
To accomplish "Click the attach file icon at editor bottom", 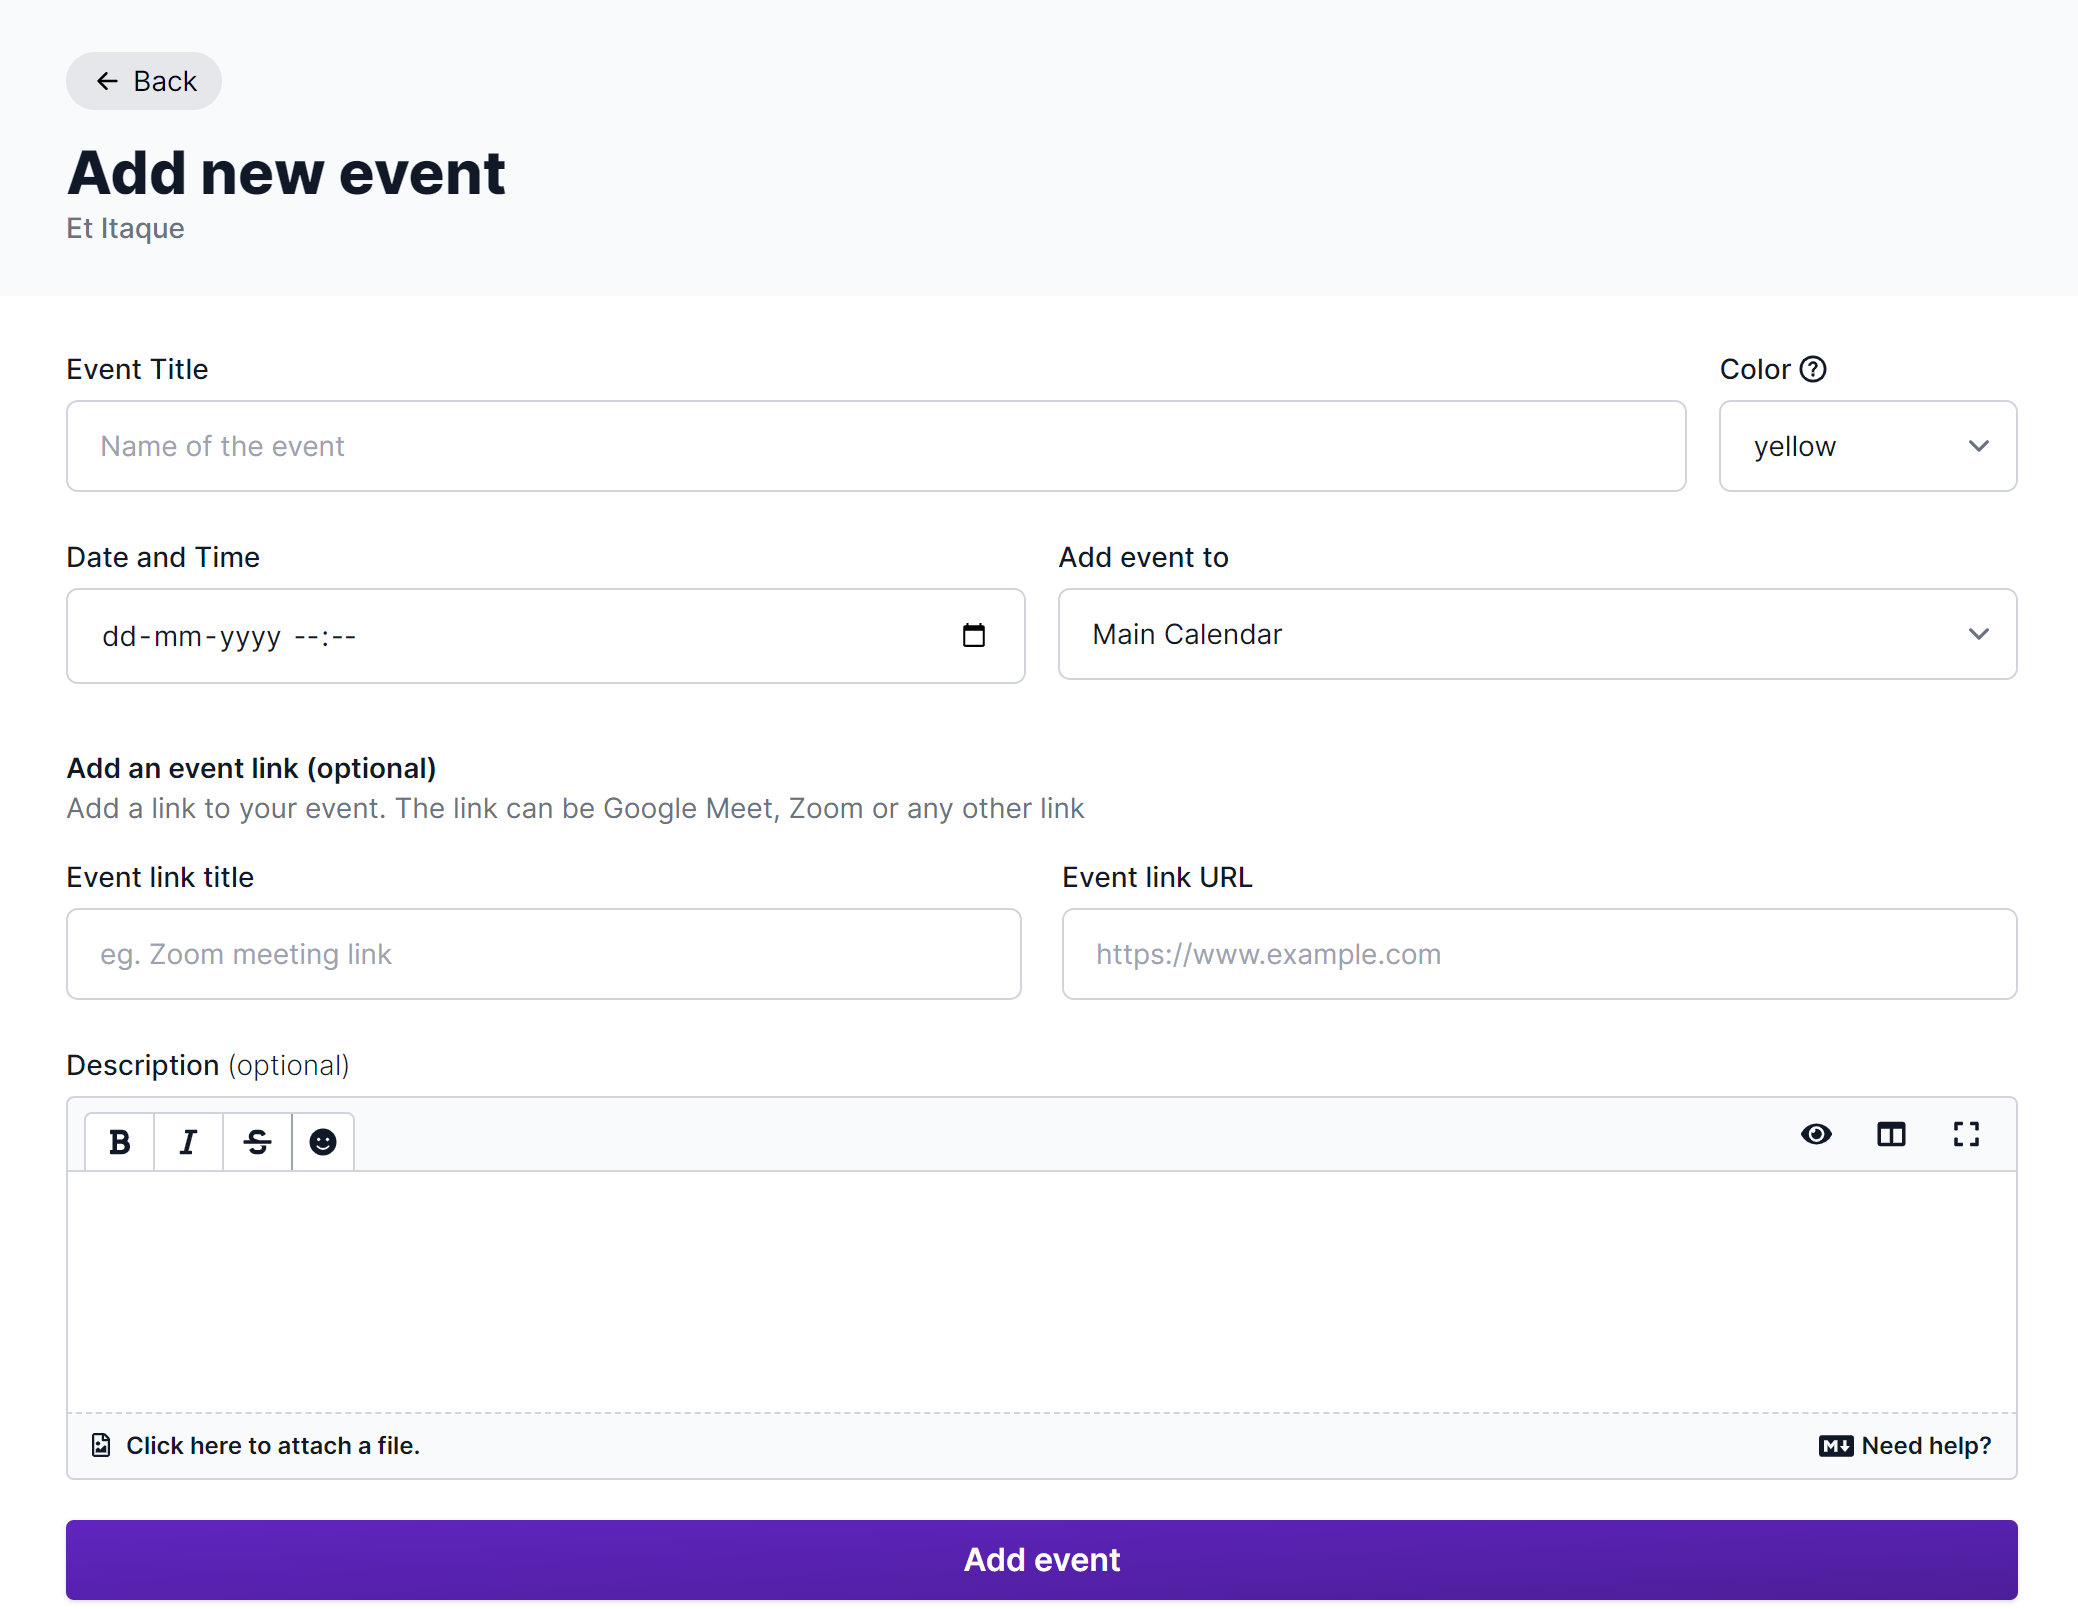I will click(x=101, y=1445).
